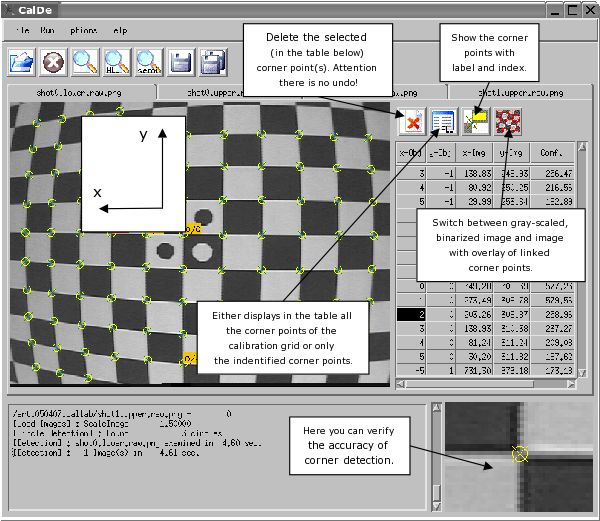Viewport: 600px width, 521px height.
Task: Click the first plain magnifying glass icon
Action: click(86, 64)
